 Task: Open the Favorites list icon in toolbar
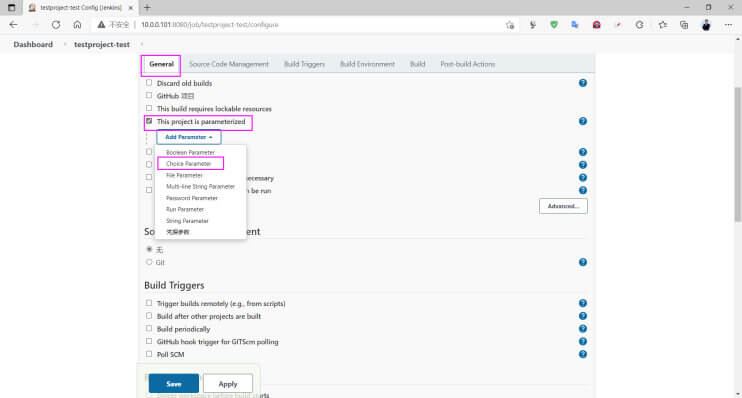tap(662, 25)
